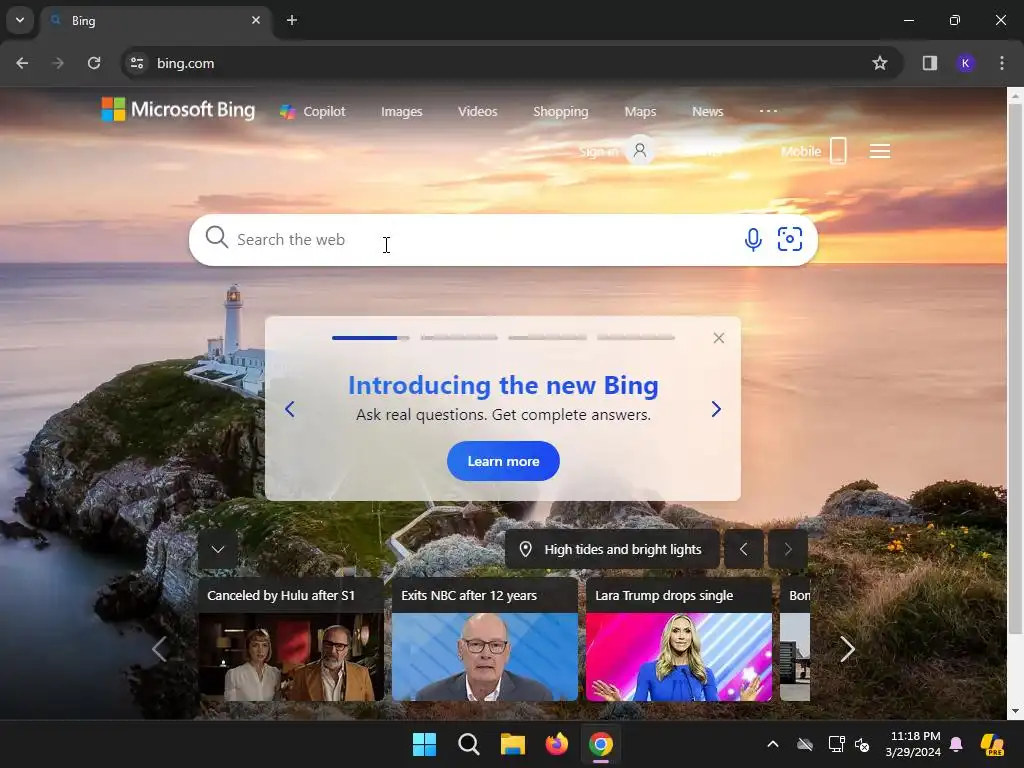1024x768 pixels.
Task: Launch Firefox from taskbar
Action: [x=556, y=744]
